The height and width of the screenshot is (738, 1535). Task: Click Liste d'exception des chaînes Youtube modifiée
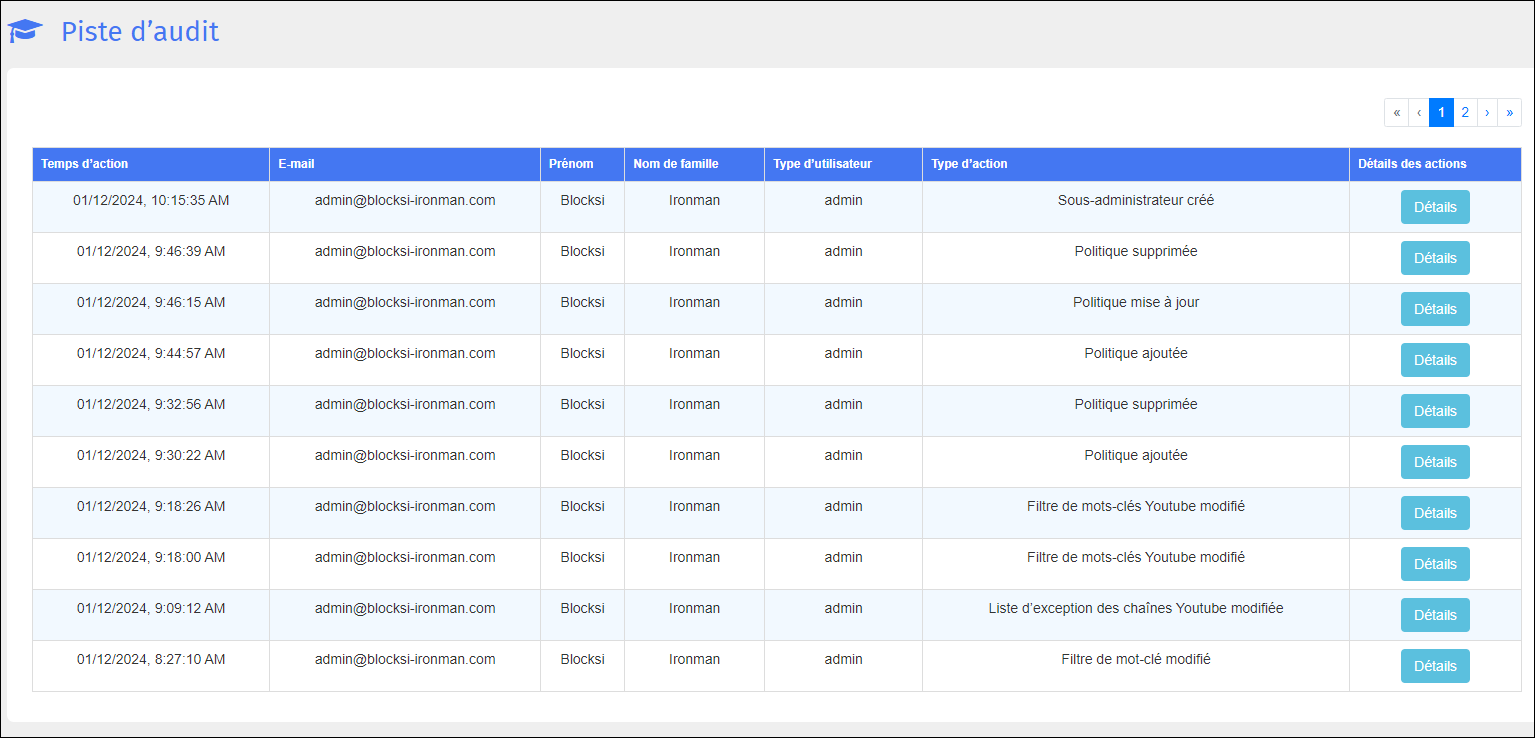coord(1136,608)
